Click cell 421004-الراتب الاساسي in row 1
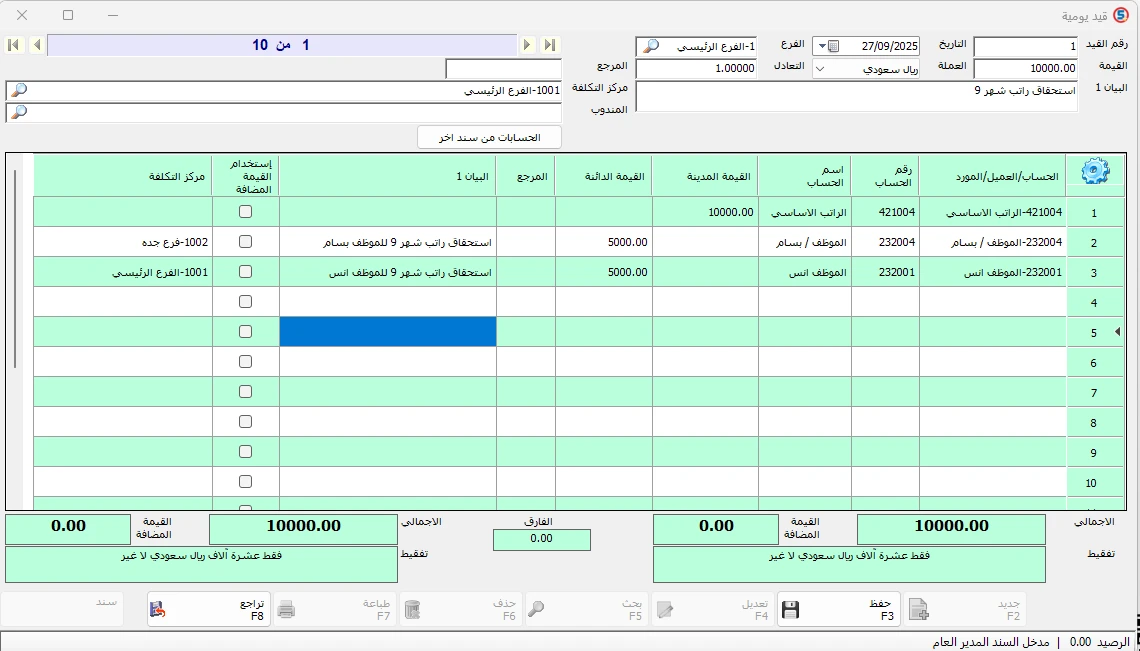The image size is (1140, 651). (993, 212)
